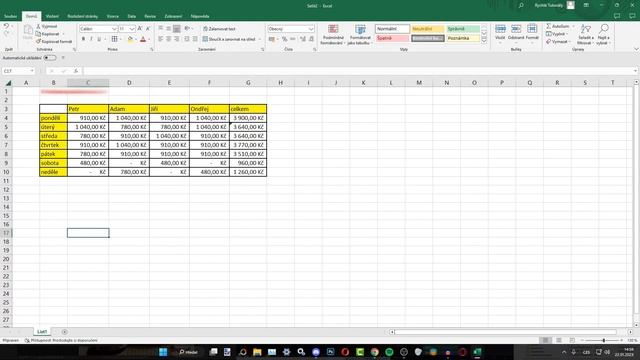Open Sort & Filter (Seřadit a filtrovat)
Image resolution: width=640 pixels, height=360 pixels.
[x=585, y=34]
